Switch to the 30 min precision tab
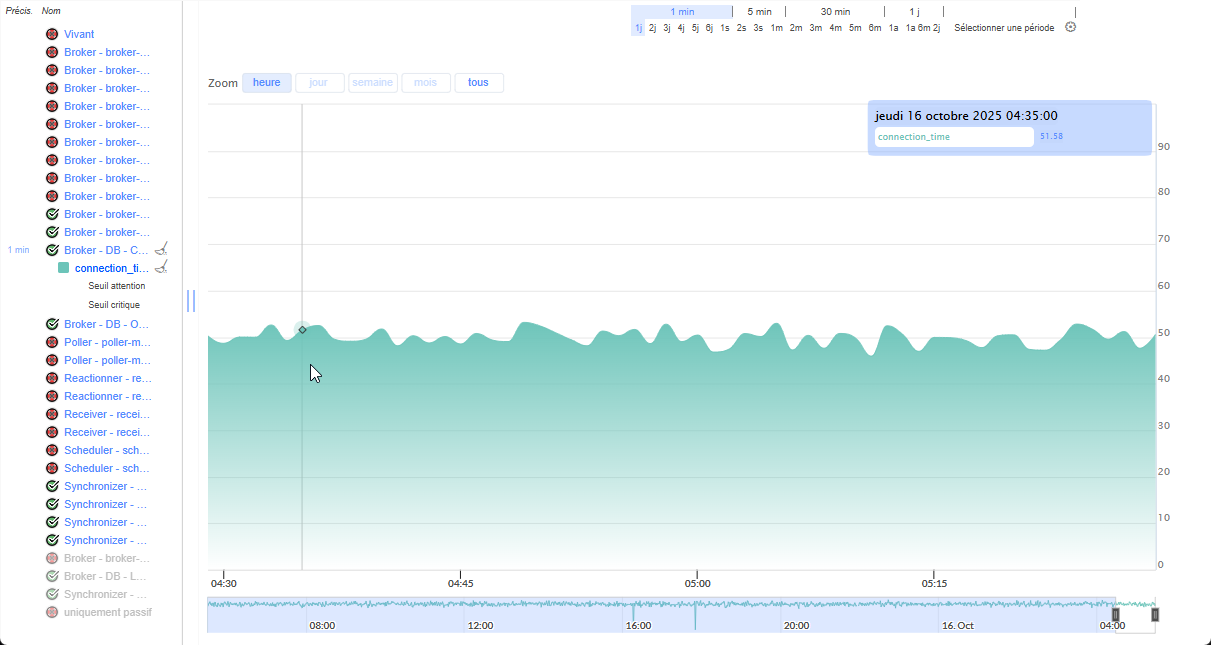This screenshot has width=1211, height=645. pos(835,12)
